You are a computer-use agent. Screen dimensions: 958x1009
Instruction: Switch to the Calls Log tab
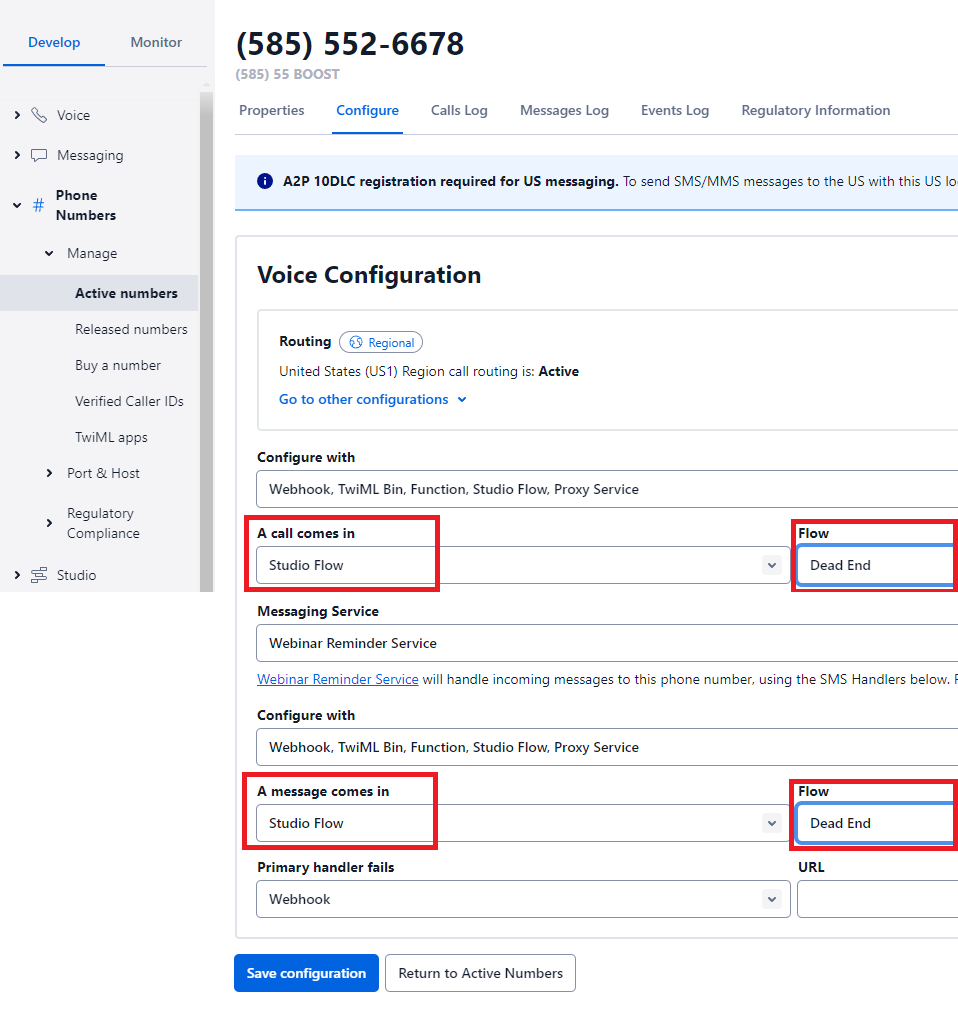coord(459,110)
